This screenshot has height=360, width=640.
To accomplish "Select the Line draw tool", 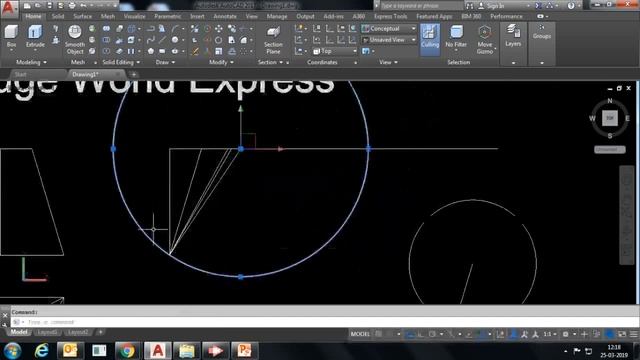I will (162, 40).
